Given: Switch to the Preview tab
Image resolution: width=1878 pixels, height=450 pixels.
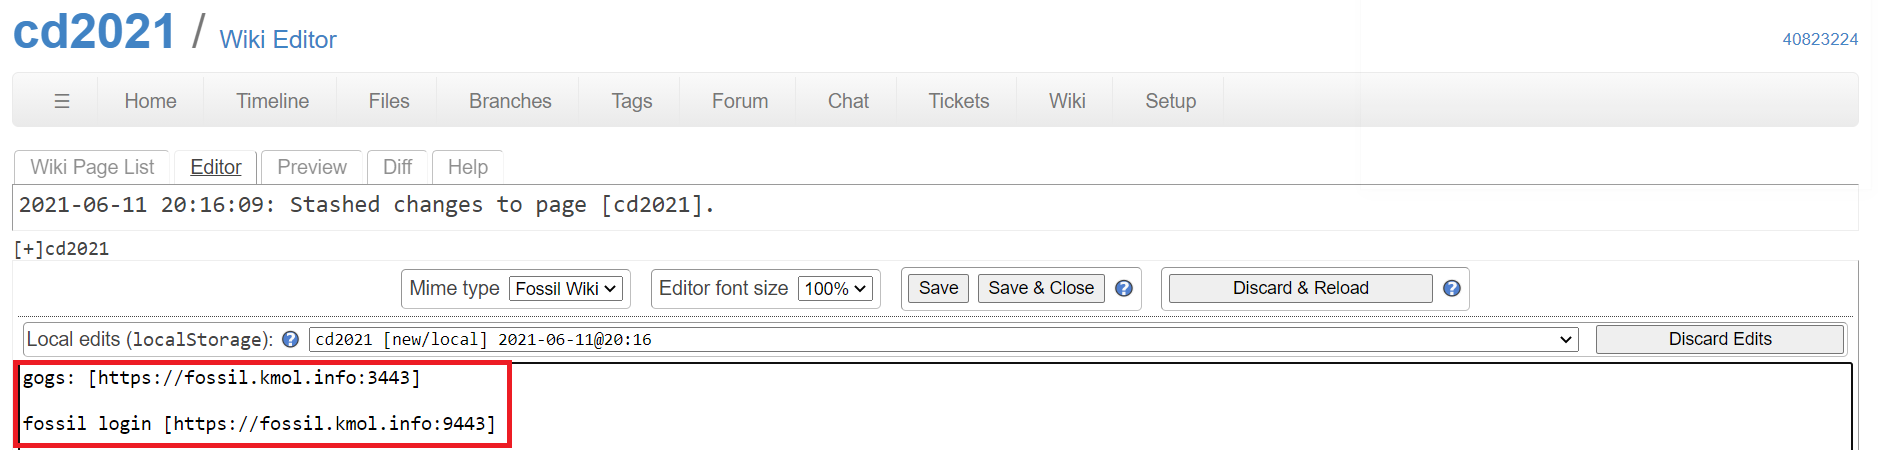Looking at the screenshot, I should 312,167.
